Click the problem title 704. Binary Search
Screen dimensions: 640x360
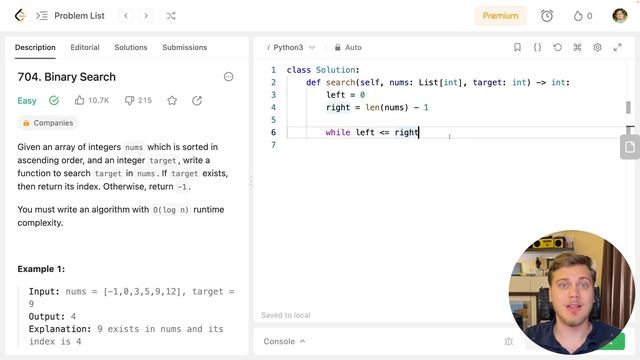(67, 77)
